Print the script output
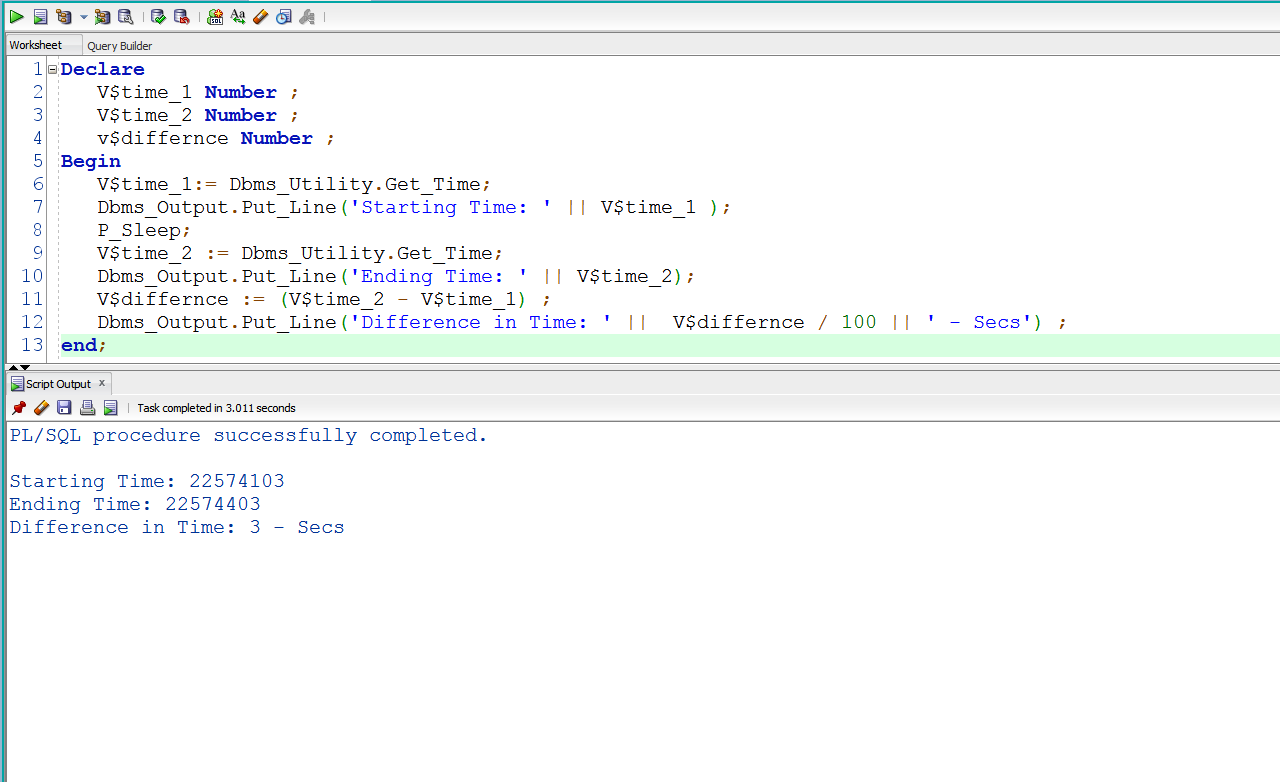This screenshot has height=782, width=1280. pos(87,408)
